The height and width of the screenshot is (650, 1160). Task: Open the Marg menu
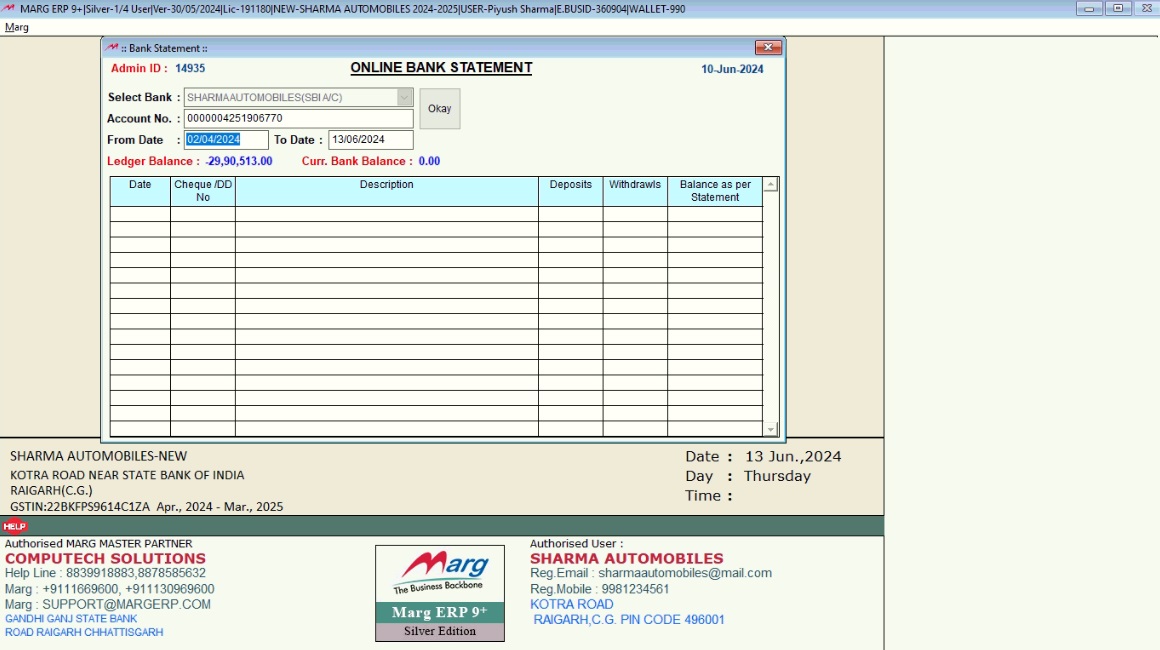pos(16,27)
